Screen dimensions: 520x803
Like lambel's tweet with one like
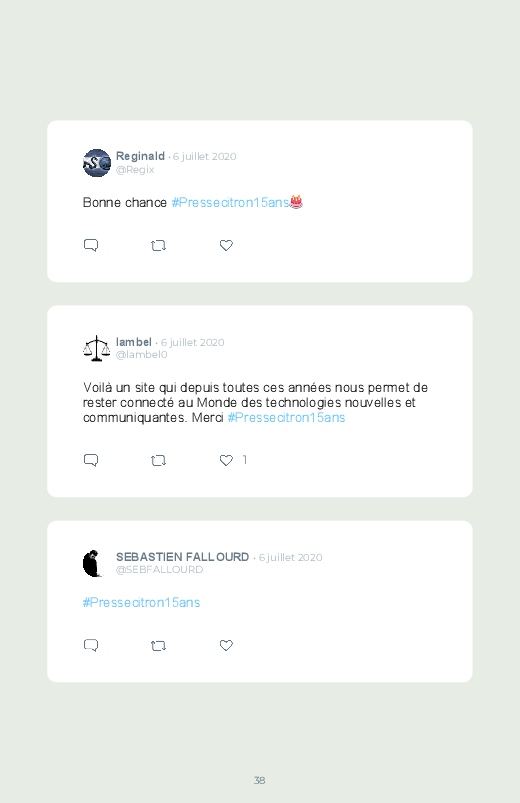[226, 460]
